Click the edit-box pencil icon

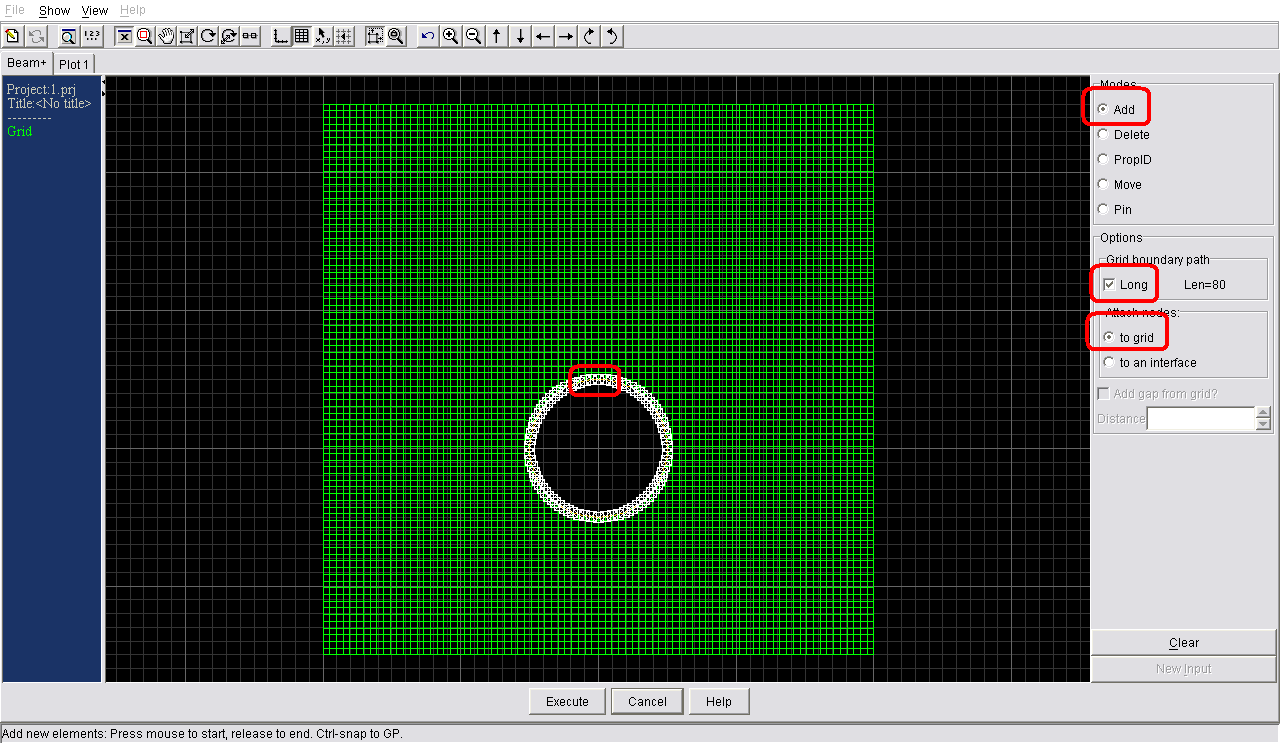pos(187,36)
